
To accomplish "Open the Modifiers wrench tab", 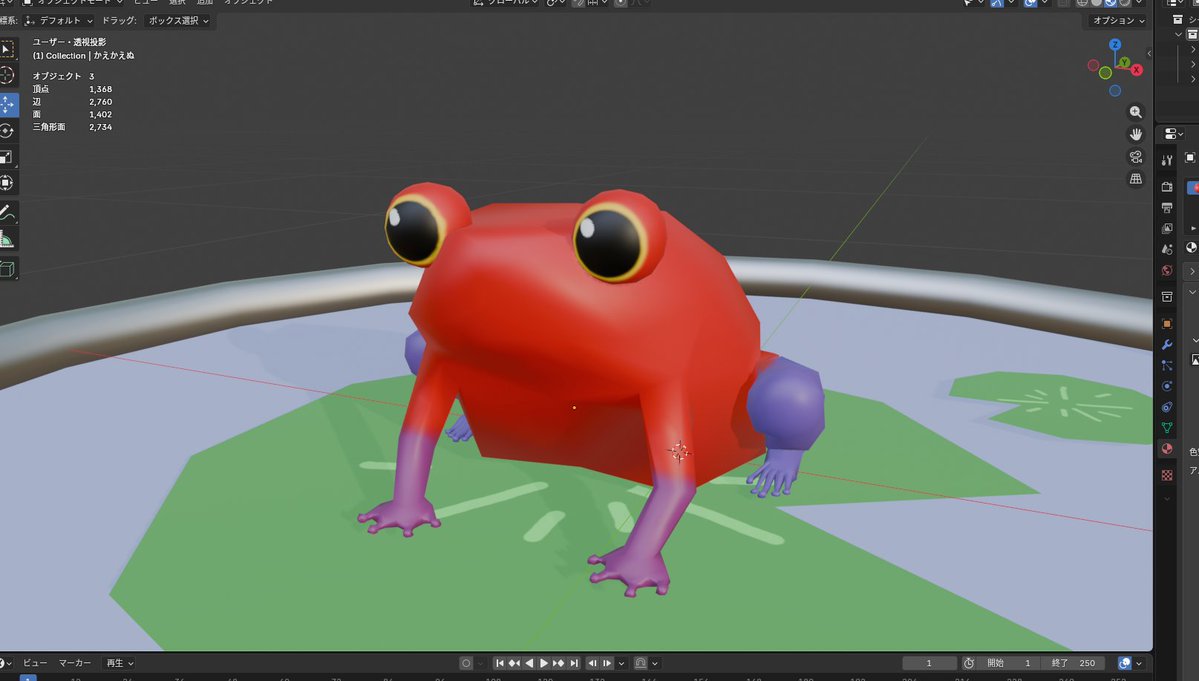I will [x=1167, y=345].
